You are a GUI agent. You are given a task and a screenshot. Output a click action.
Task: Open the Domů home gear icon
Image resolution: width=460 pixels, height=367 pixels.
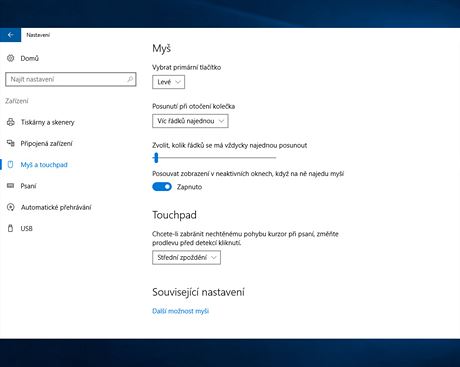[11, 58]
